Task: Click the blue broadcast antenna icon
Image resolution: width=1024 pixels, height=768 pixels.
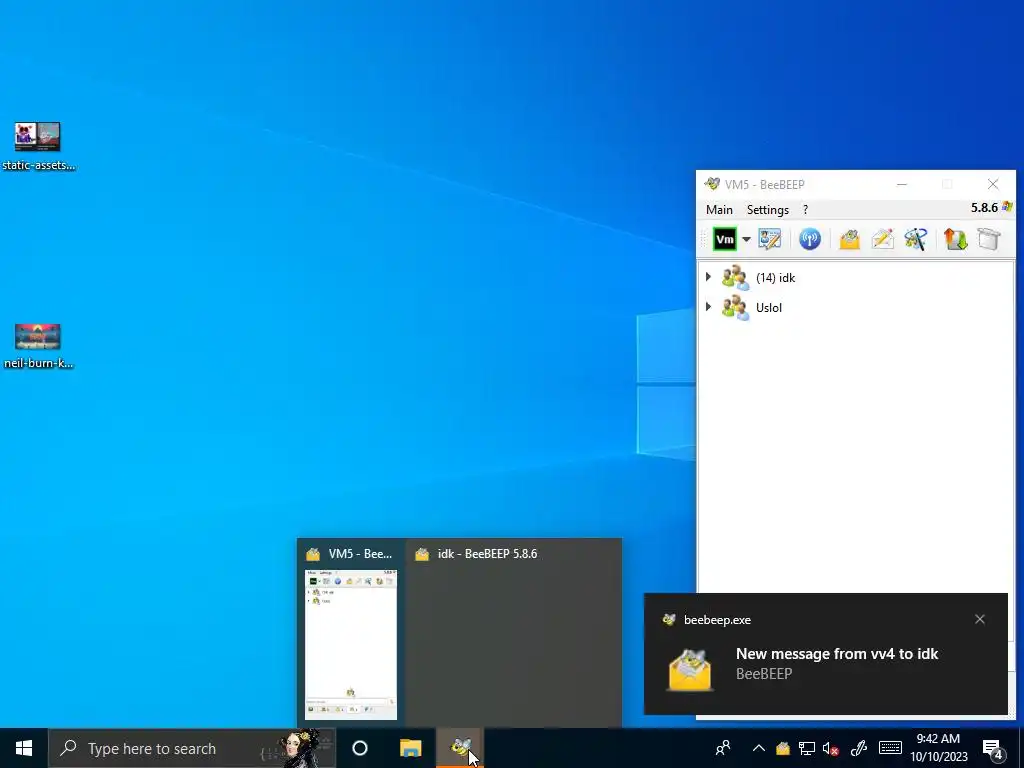Action: [x=810, y=239]
